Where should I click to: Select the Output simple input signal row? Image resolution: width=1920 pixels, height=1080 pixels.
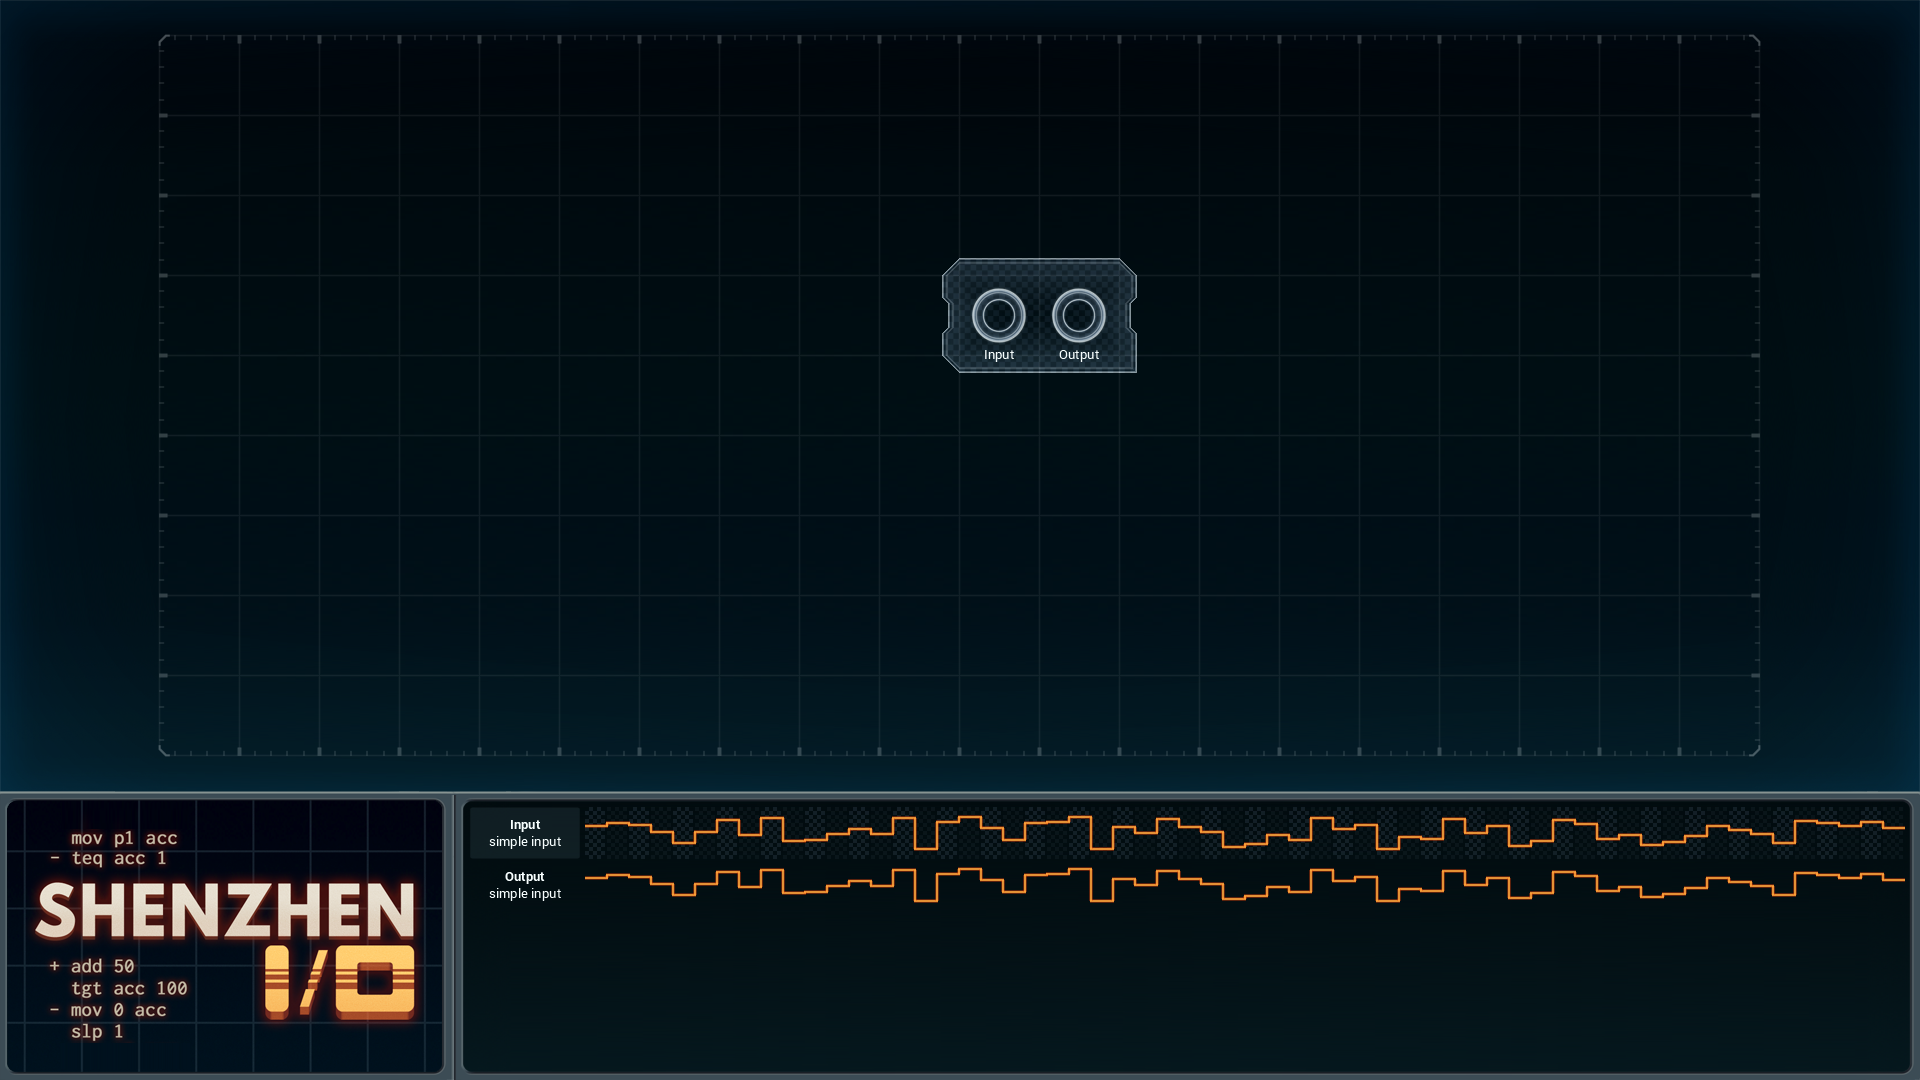tap(1188, 885)
